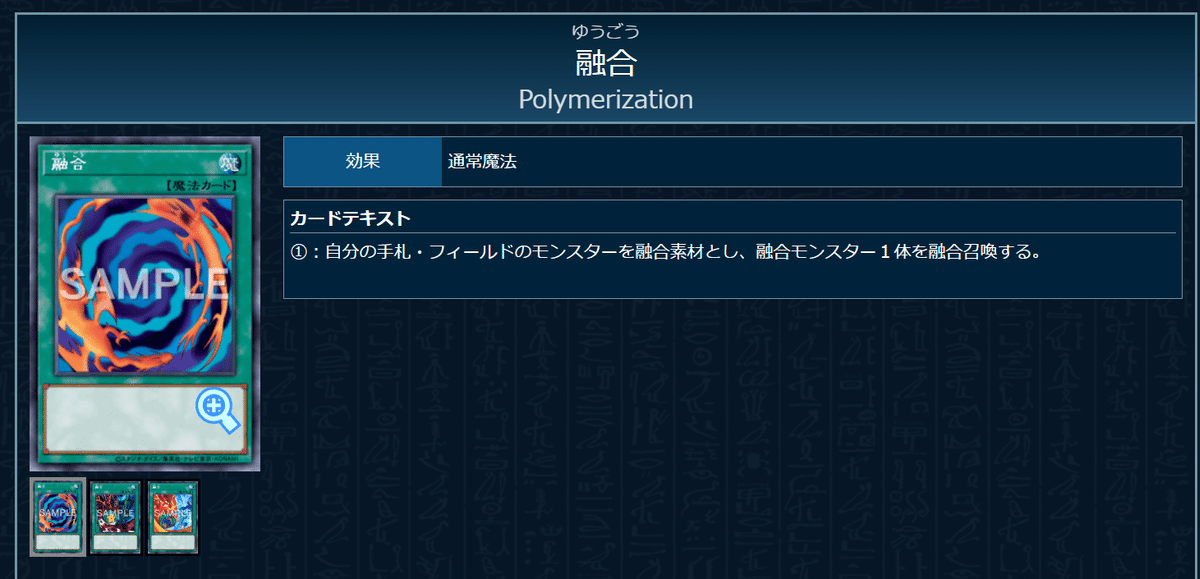Click the カードテキスト heading
This screenshot has width=1200, height=579.
[x=350, y=218]
